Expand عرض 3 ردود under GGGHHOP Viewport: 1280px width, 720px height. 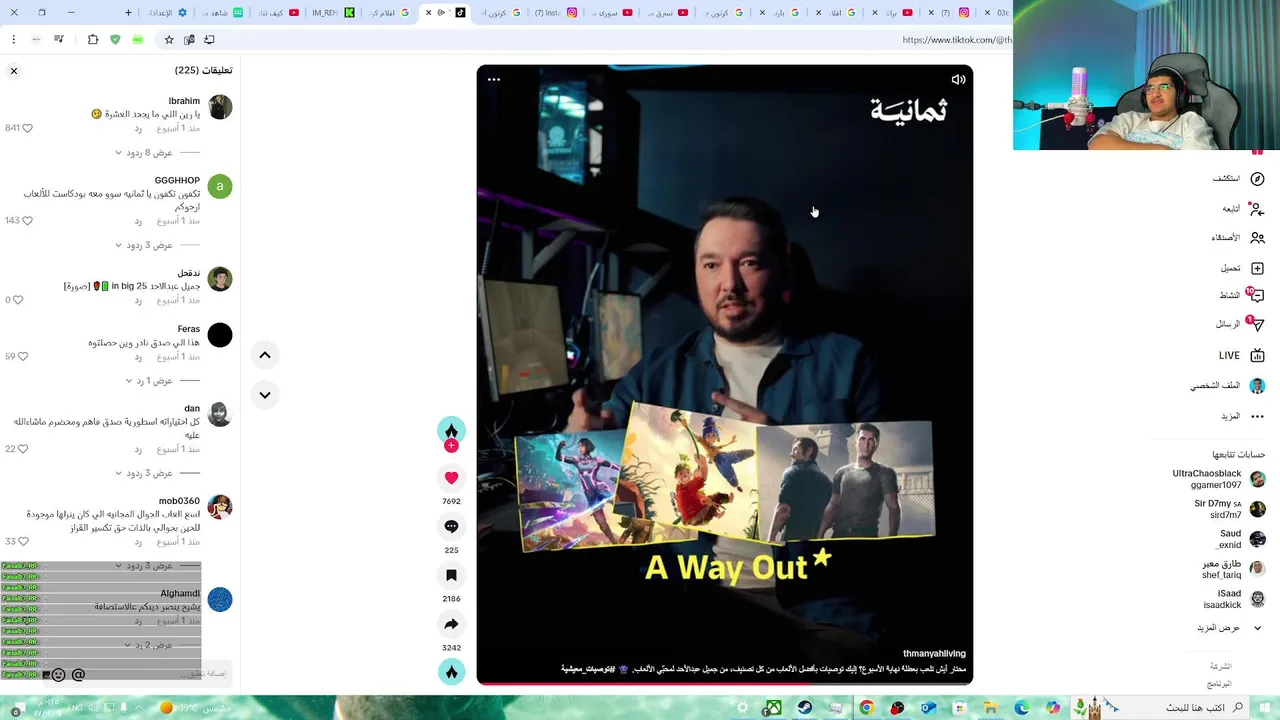(x=144, y=245)
